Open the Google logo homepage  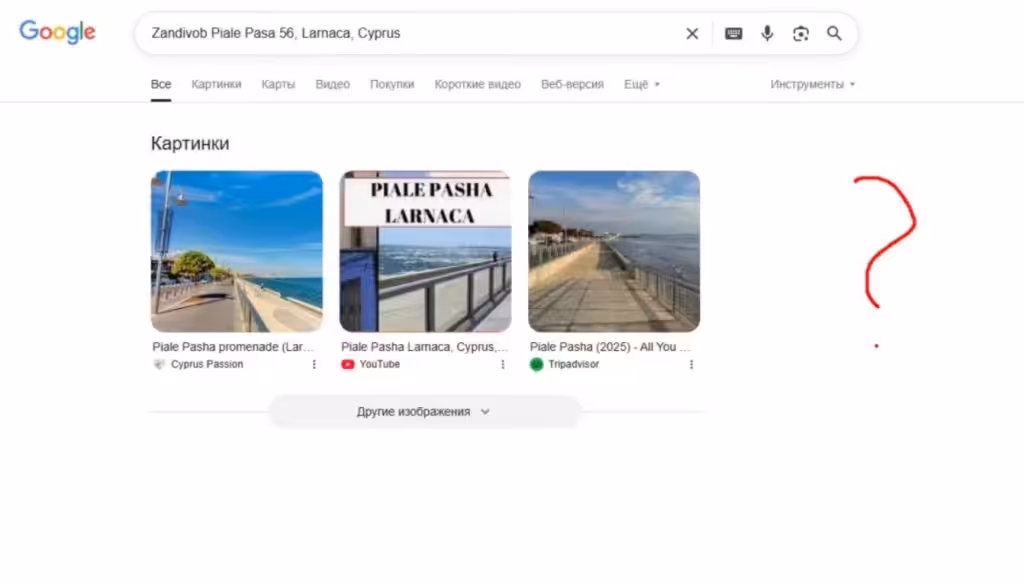point(57,32)
